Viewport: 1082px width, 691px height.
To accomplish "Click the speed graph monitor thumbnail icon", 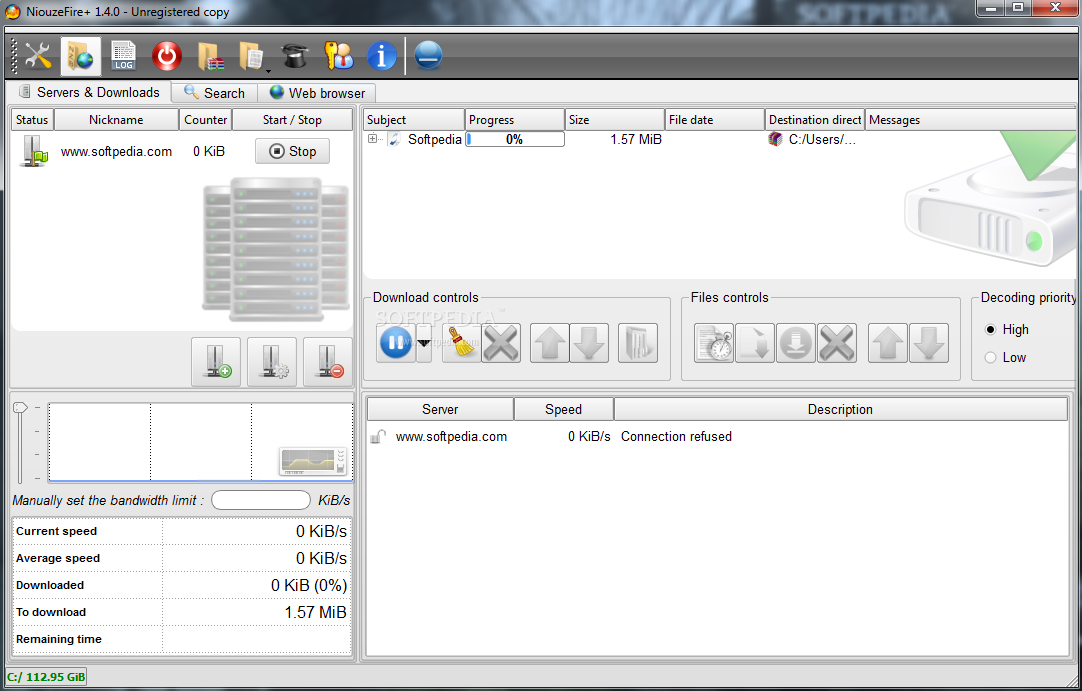I will 313,461.
